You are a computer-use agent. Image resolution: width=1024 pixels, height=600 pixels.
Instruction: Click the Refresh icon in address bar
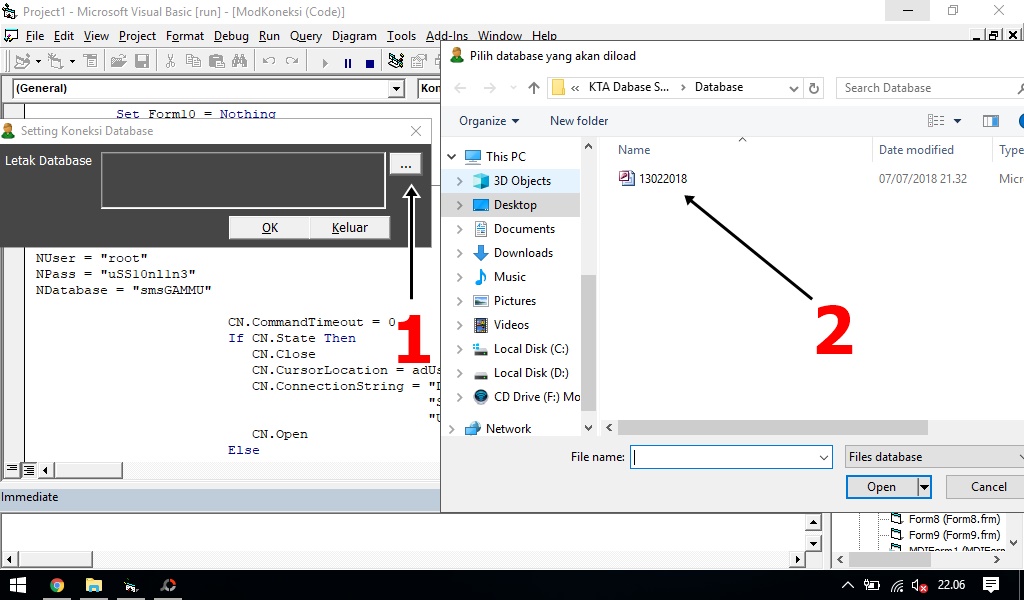[x=814, y=87]
